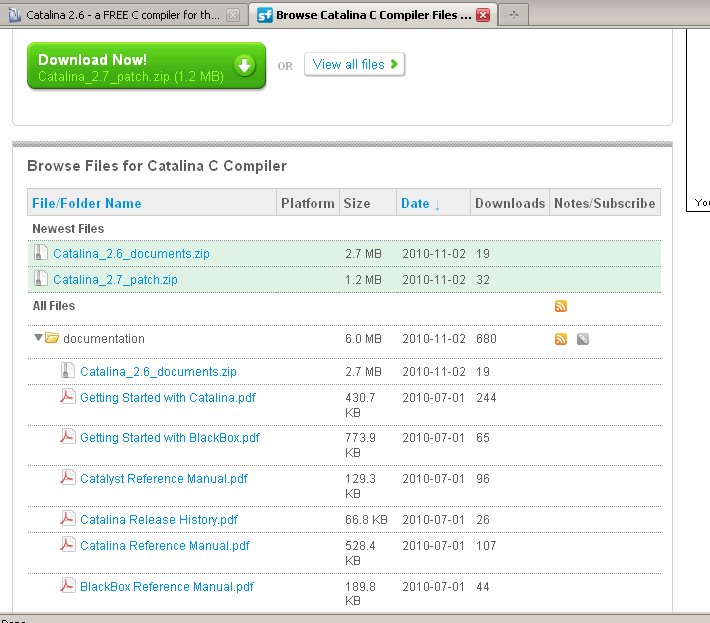710x623 pixels.
Task: Open Getting Started with BlackBox.pdf
Action: point(170,438)
